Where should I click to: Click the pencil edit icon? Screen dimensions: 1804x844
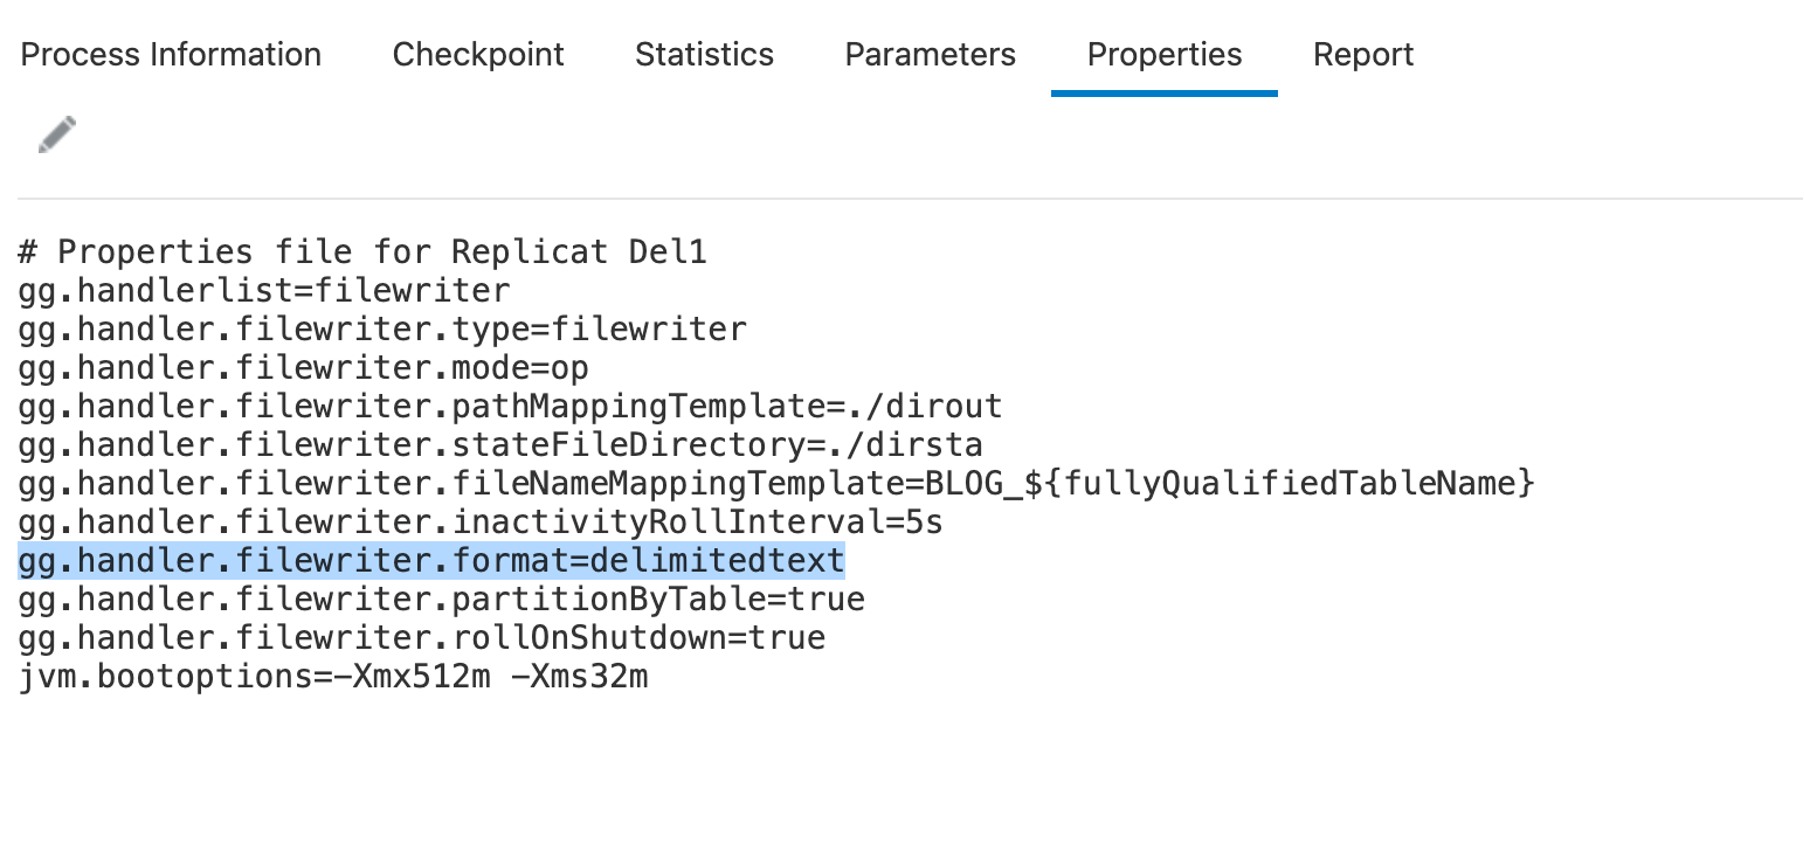tap(57, 134)
